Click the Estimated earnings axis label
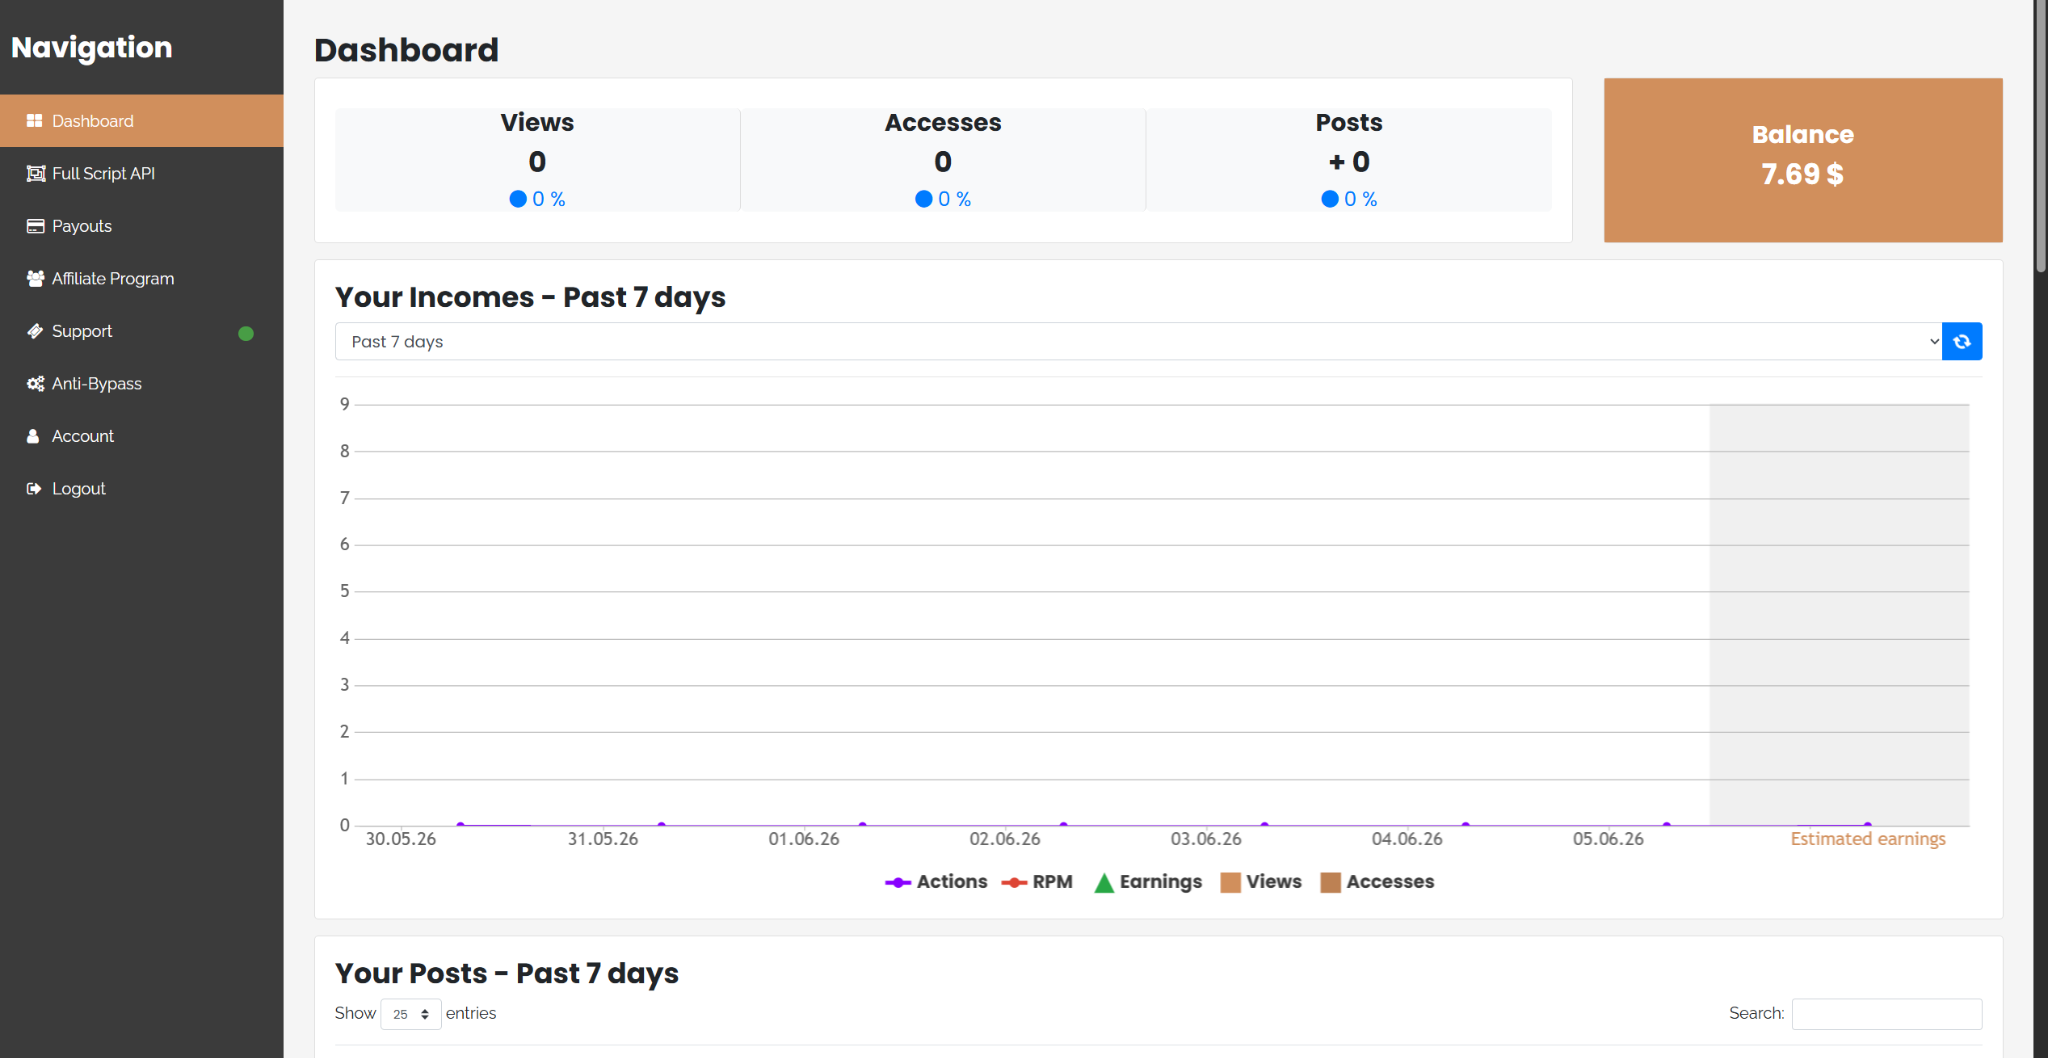2048x1058 pixels. (1868, 839)
